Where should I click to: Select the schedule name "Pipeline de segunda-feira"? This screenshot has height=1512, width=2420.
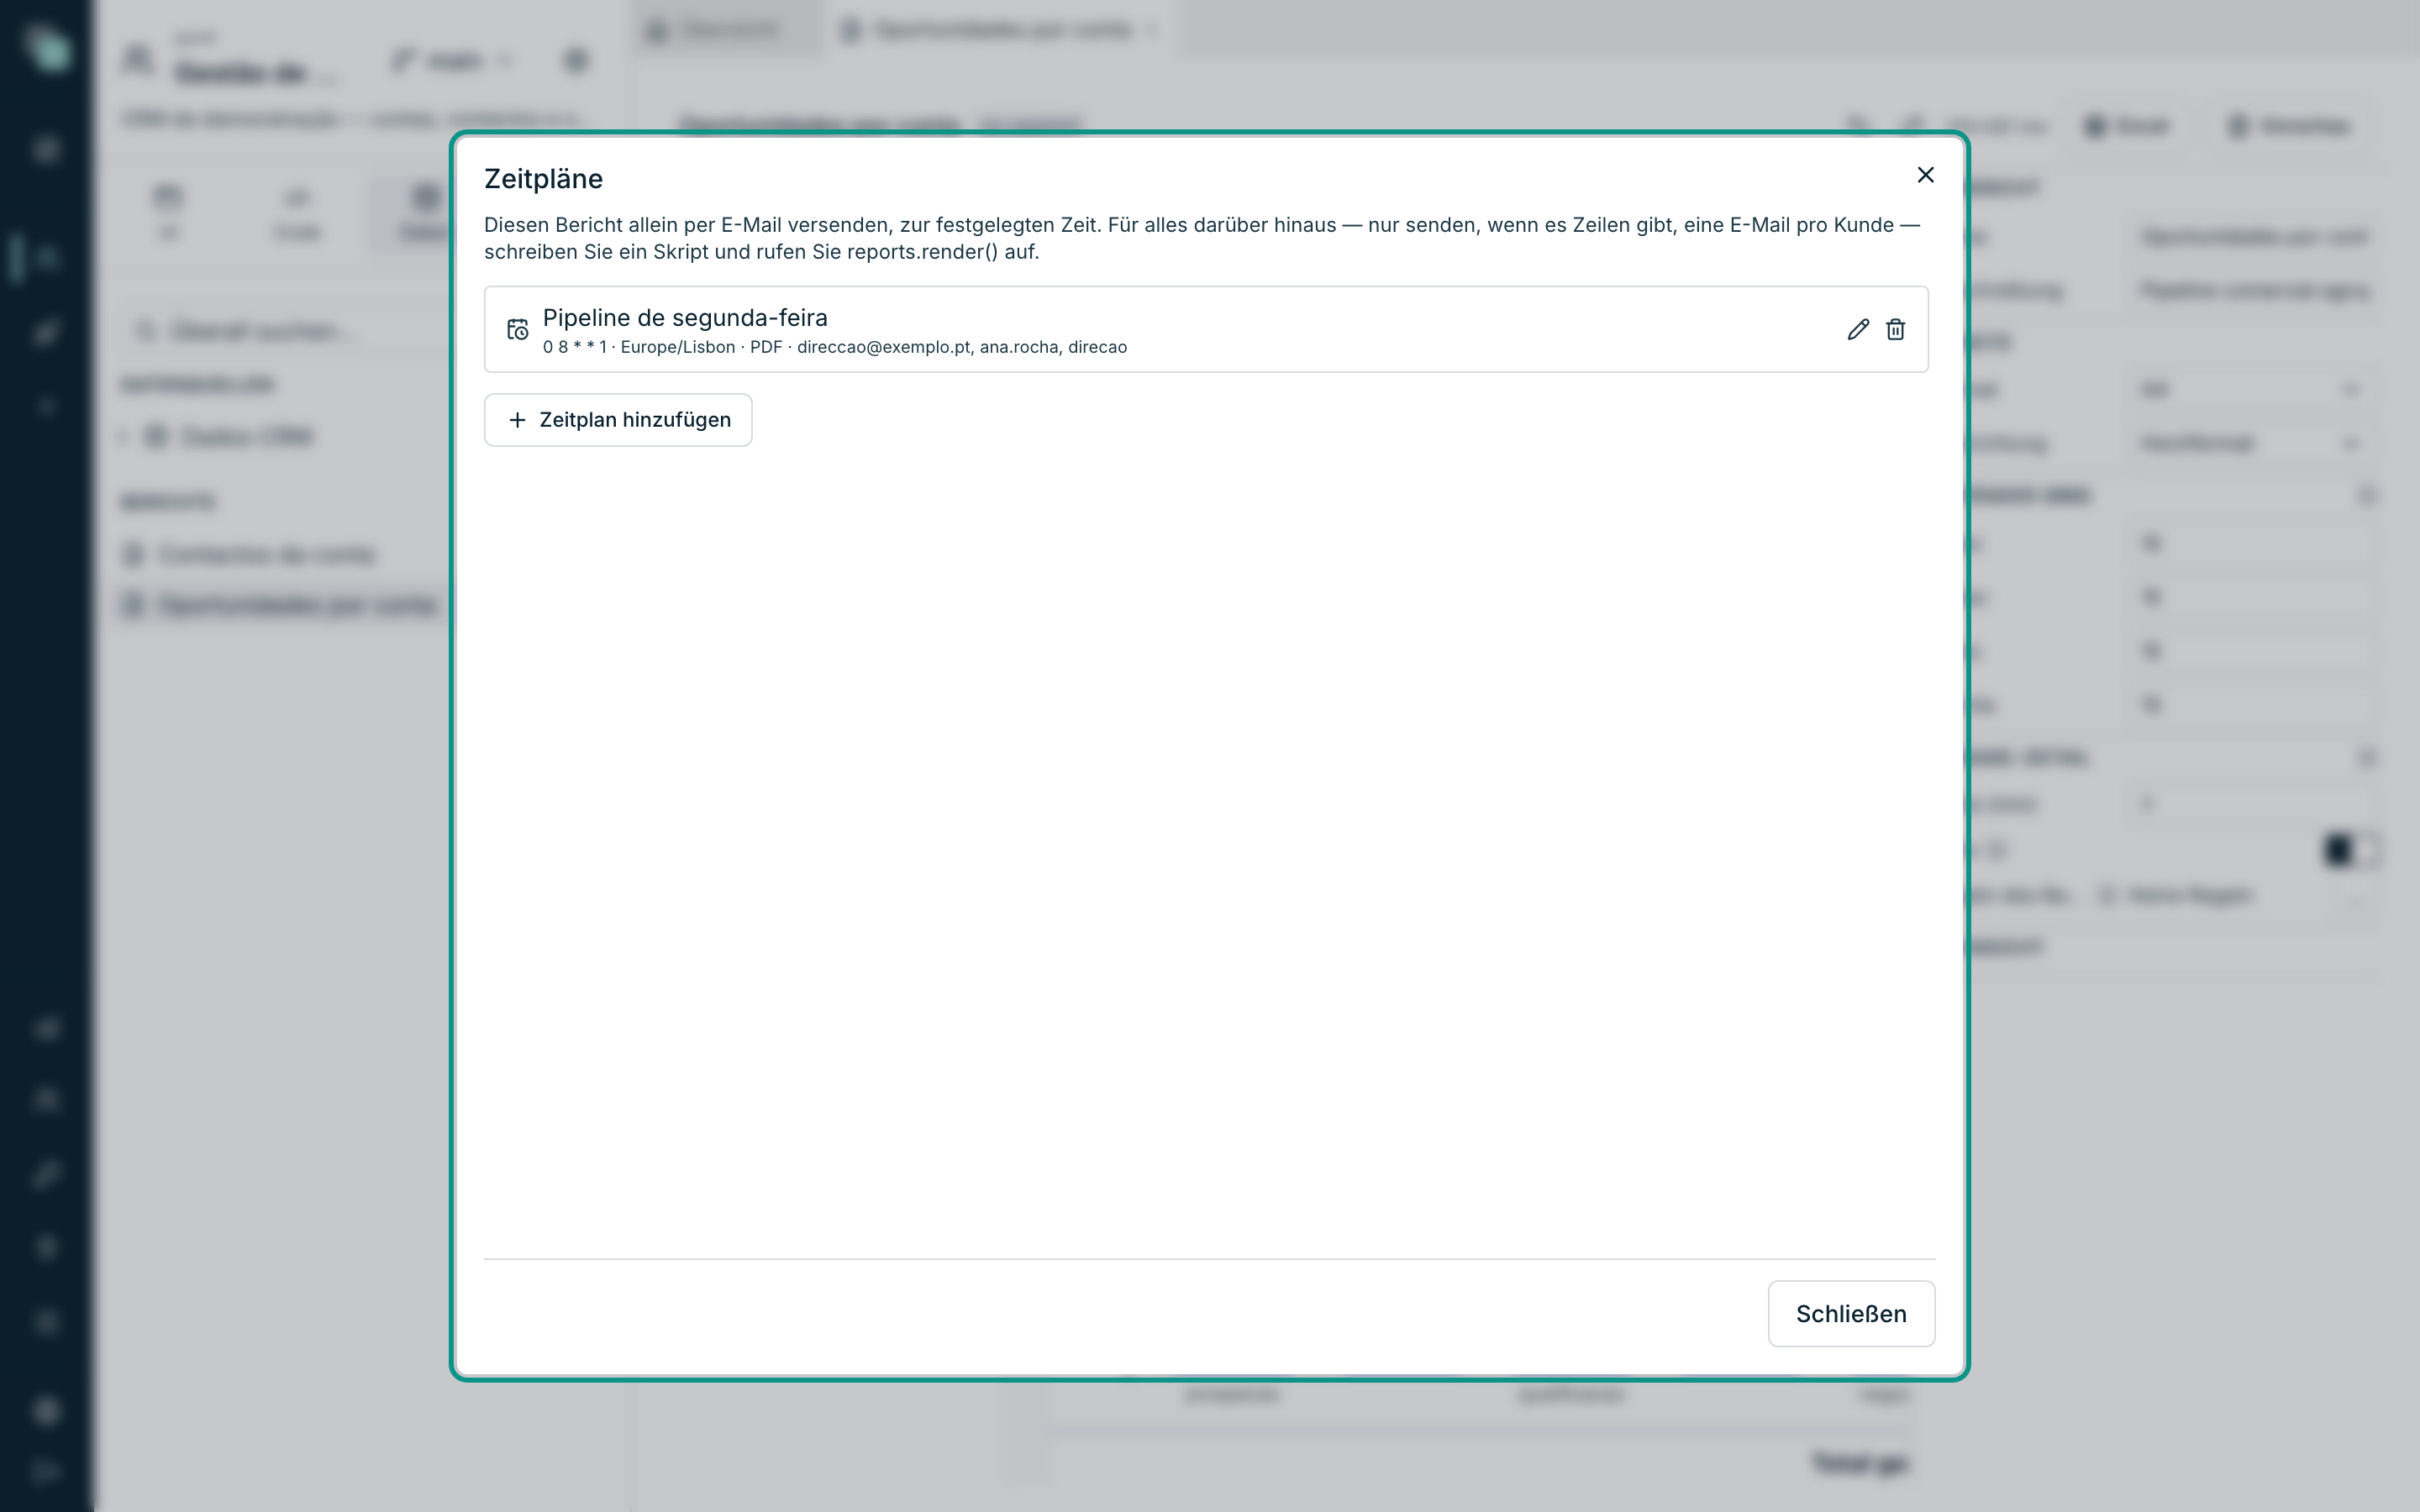tap(685, 318)
